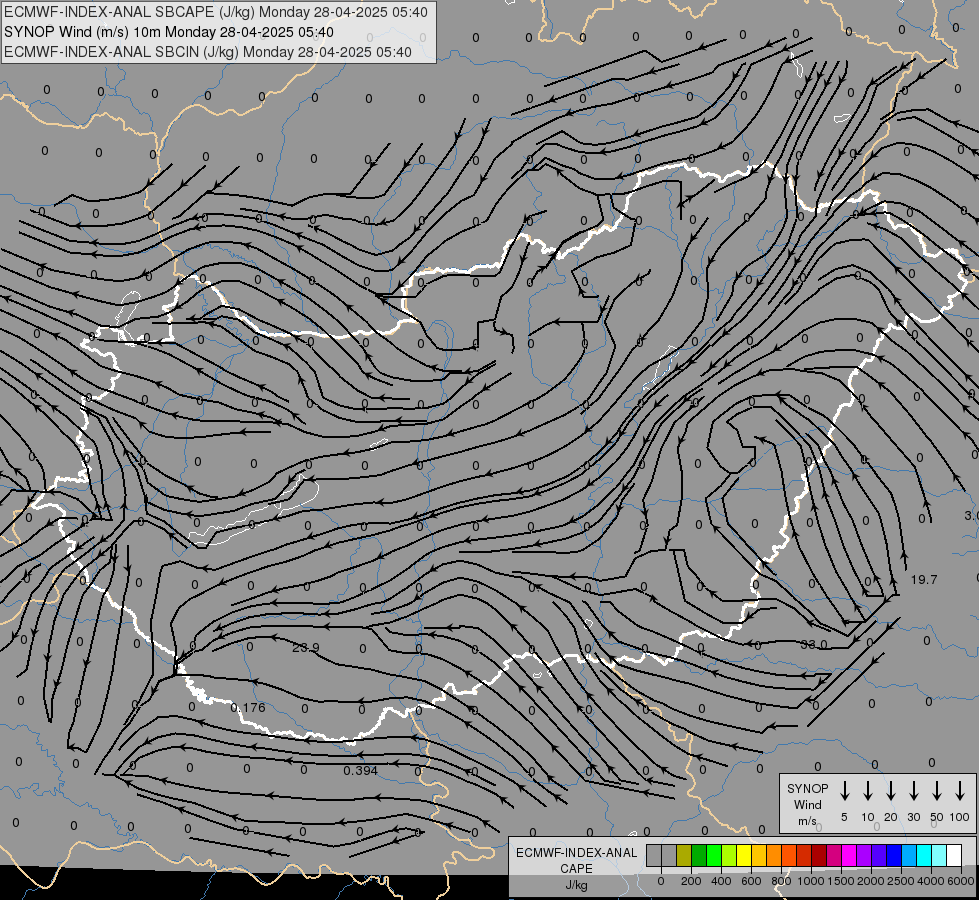Select the bright green swatch before 400

point(714,855)
